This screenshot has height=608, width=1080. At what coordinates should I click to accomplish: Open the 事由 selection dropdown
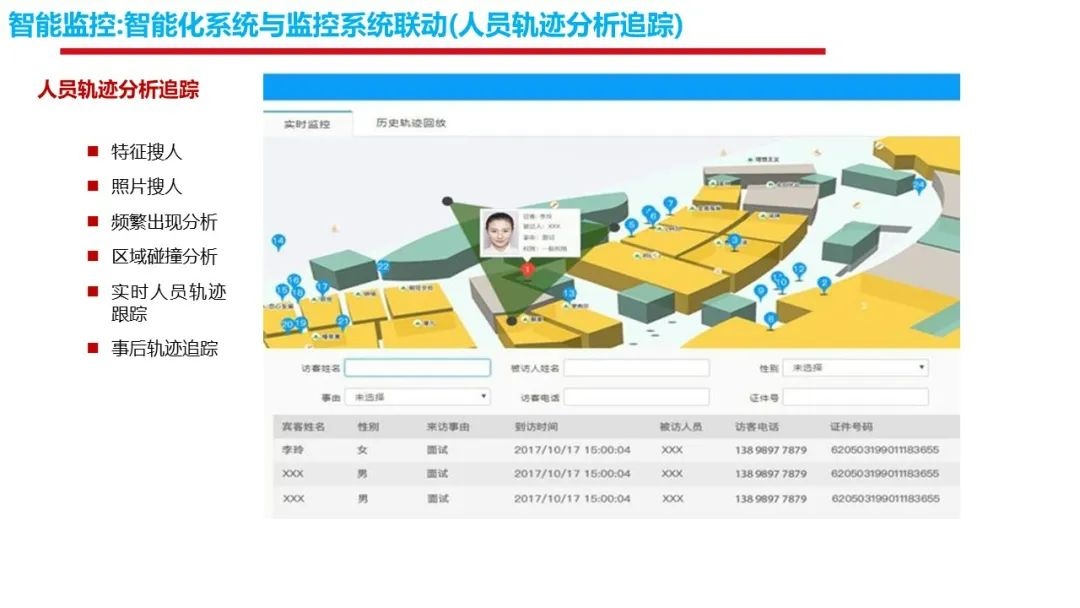pyautogui.click(x=418, y=396)
